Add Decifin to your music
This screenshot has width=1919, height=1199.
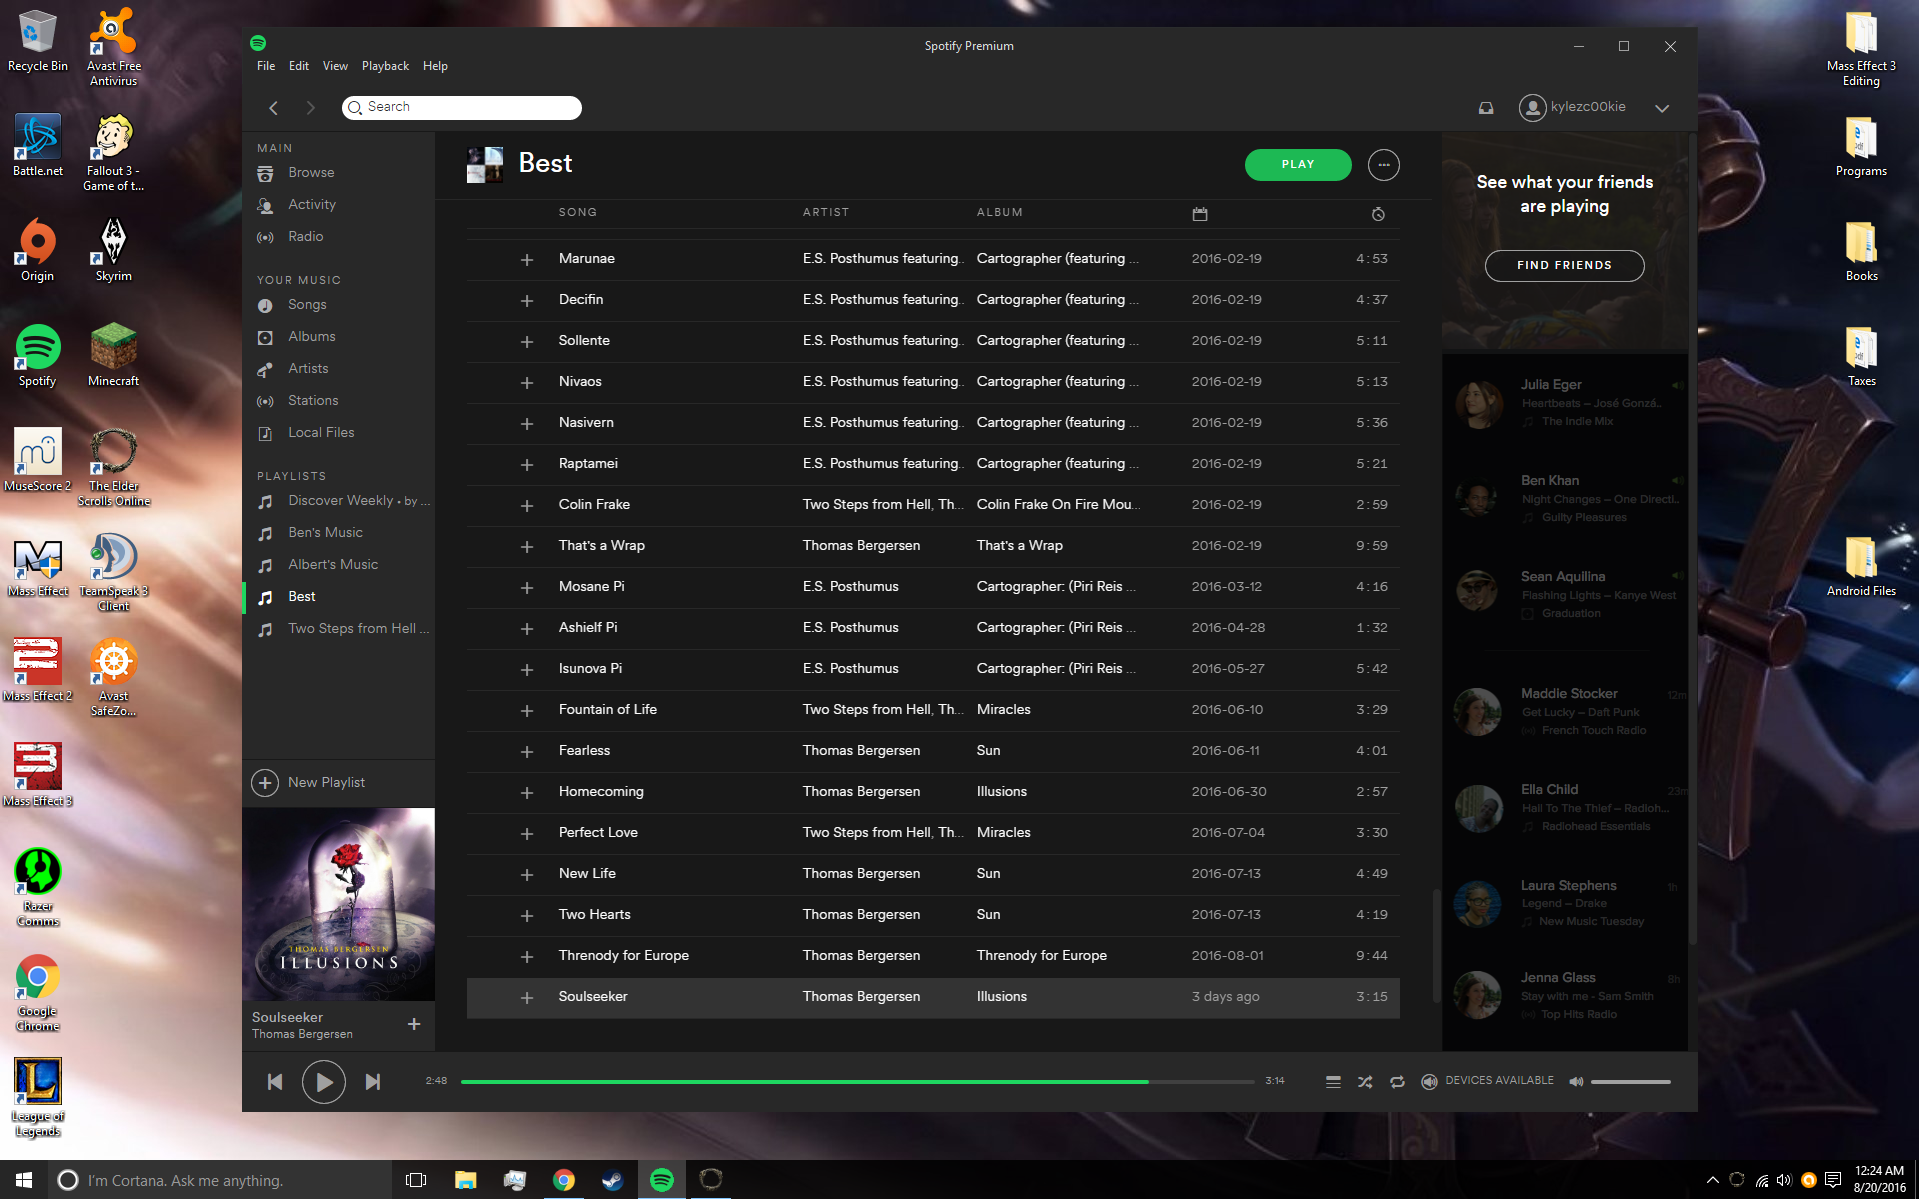click(x=527, y=301)
